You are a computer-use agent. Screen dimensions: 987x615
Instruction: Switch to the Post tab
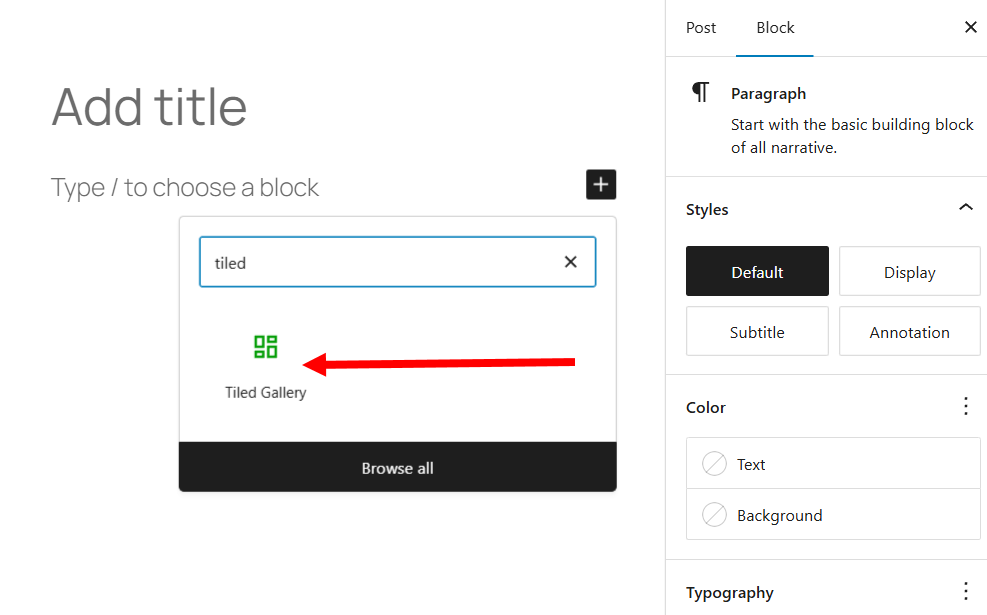[x=701, y=28]
